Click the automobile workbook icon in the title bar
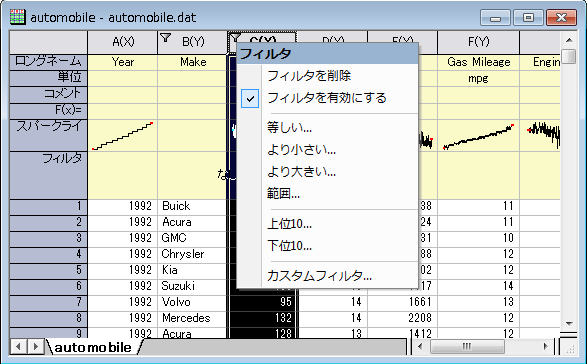 point(17,17)
